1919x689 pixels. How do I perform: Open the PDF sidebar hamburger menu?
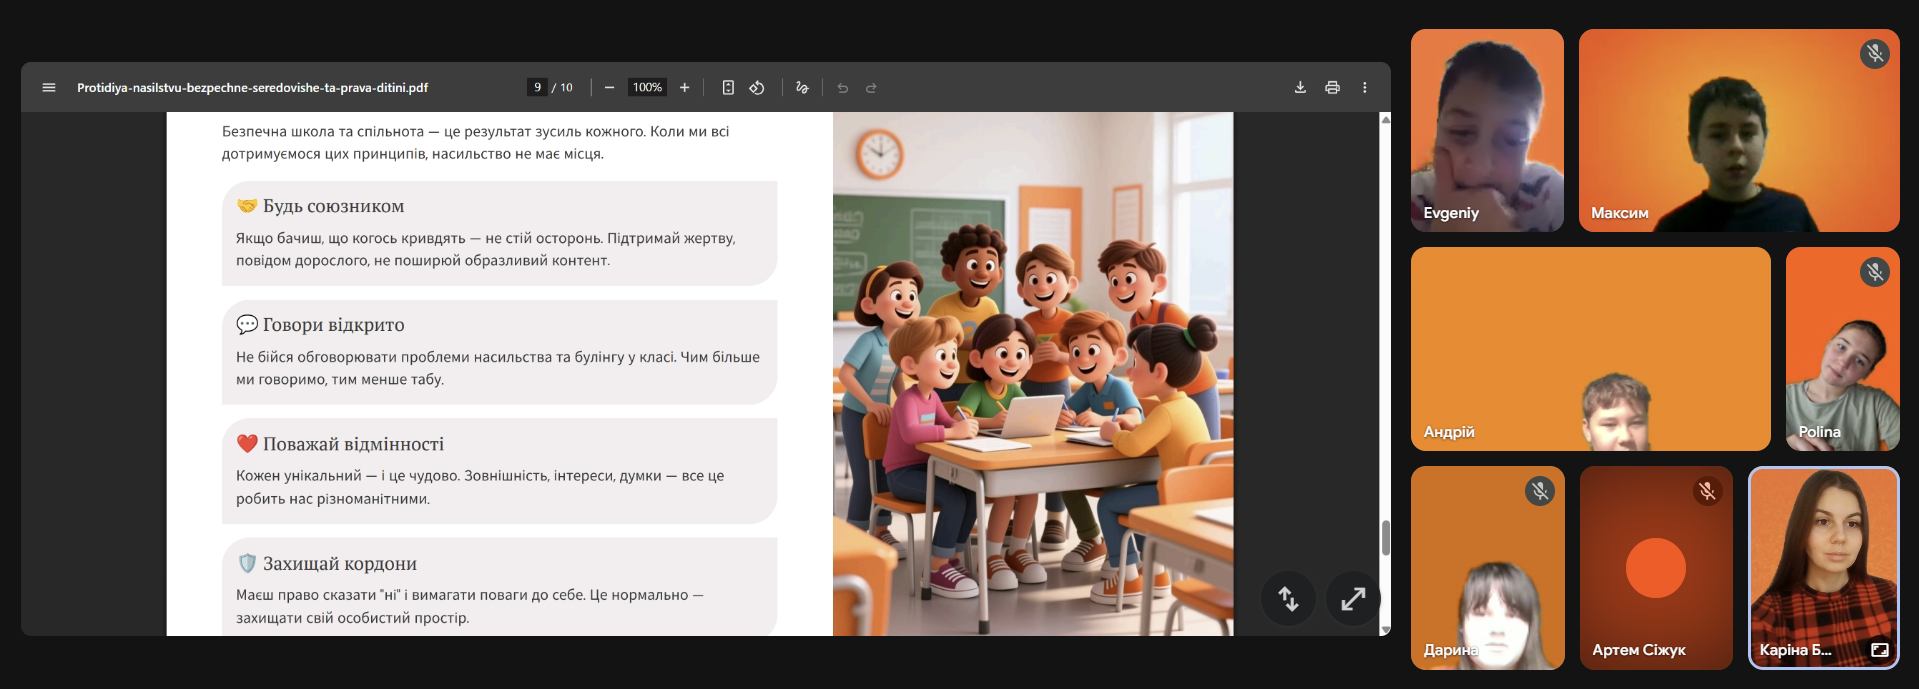(48, 88)
